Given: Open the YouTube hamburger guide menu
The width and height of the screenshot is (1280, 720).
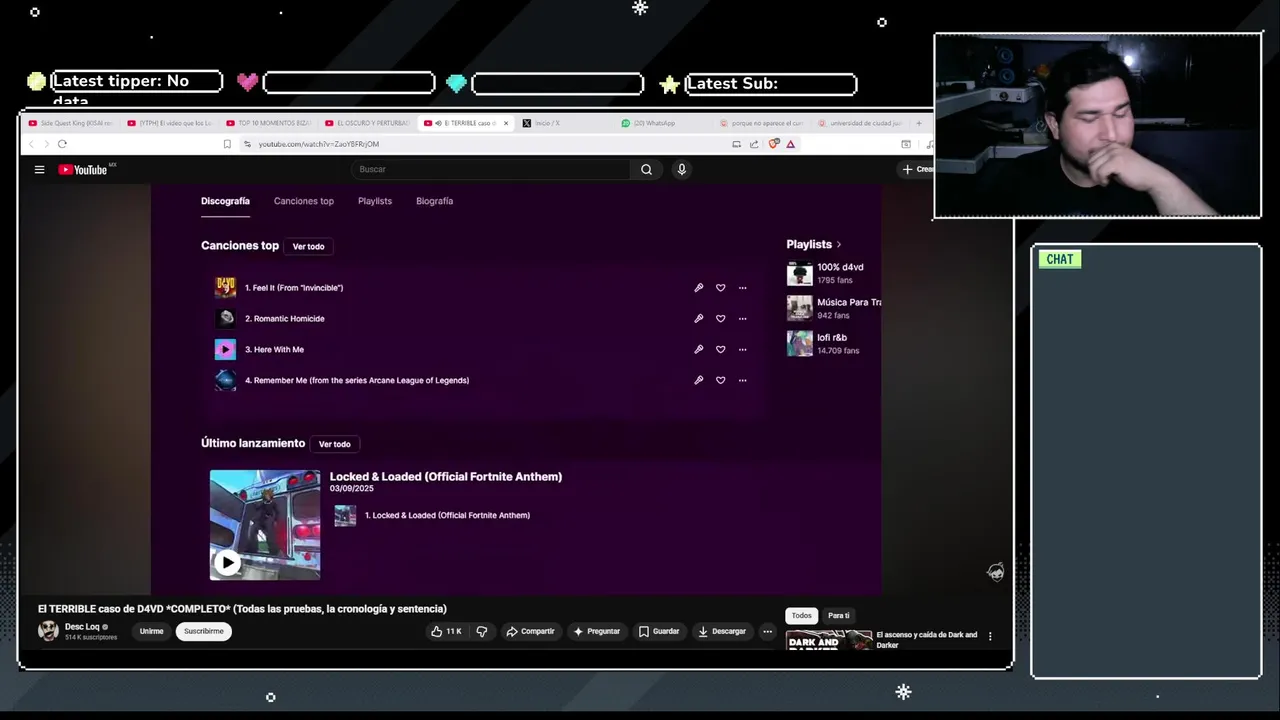Looking at the screenshot, I should (39, 169).
